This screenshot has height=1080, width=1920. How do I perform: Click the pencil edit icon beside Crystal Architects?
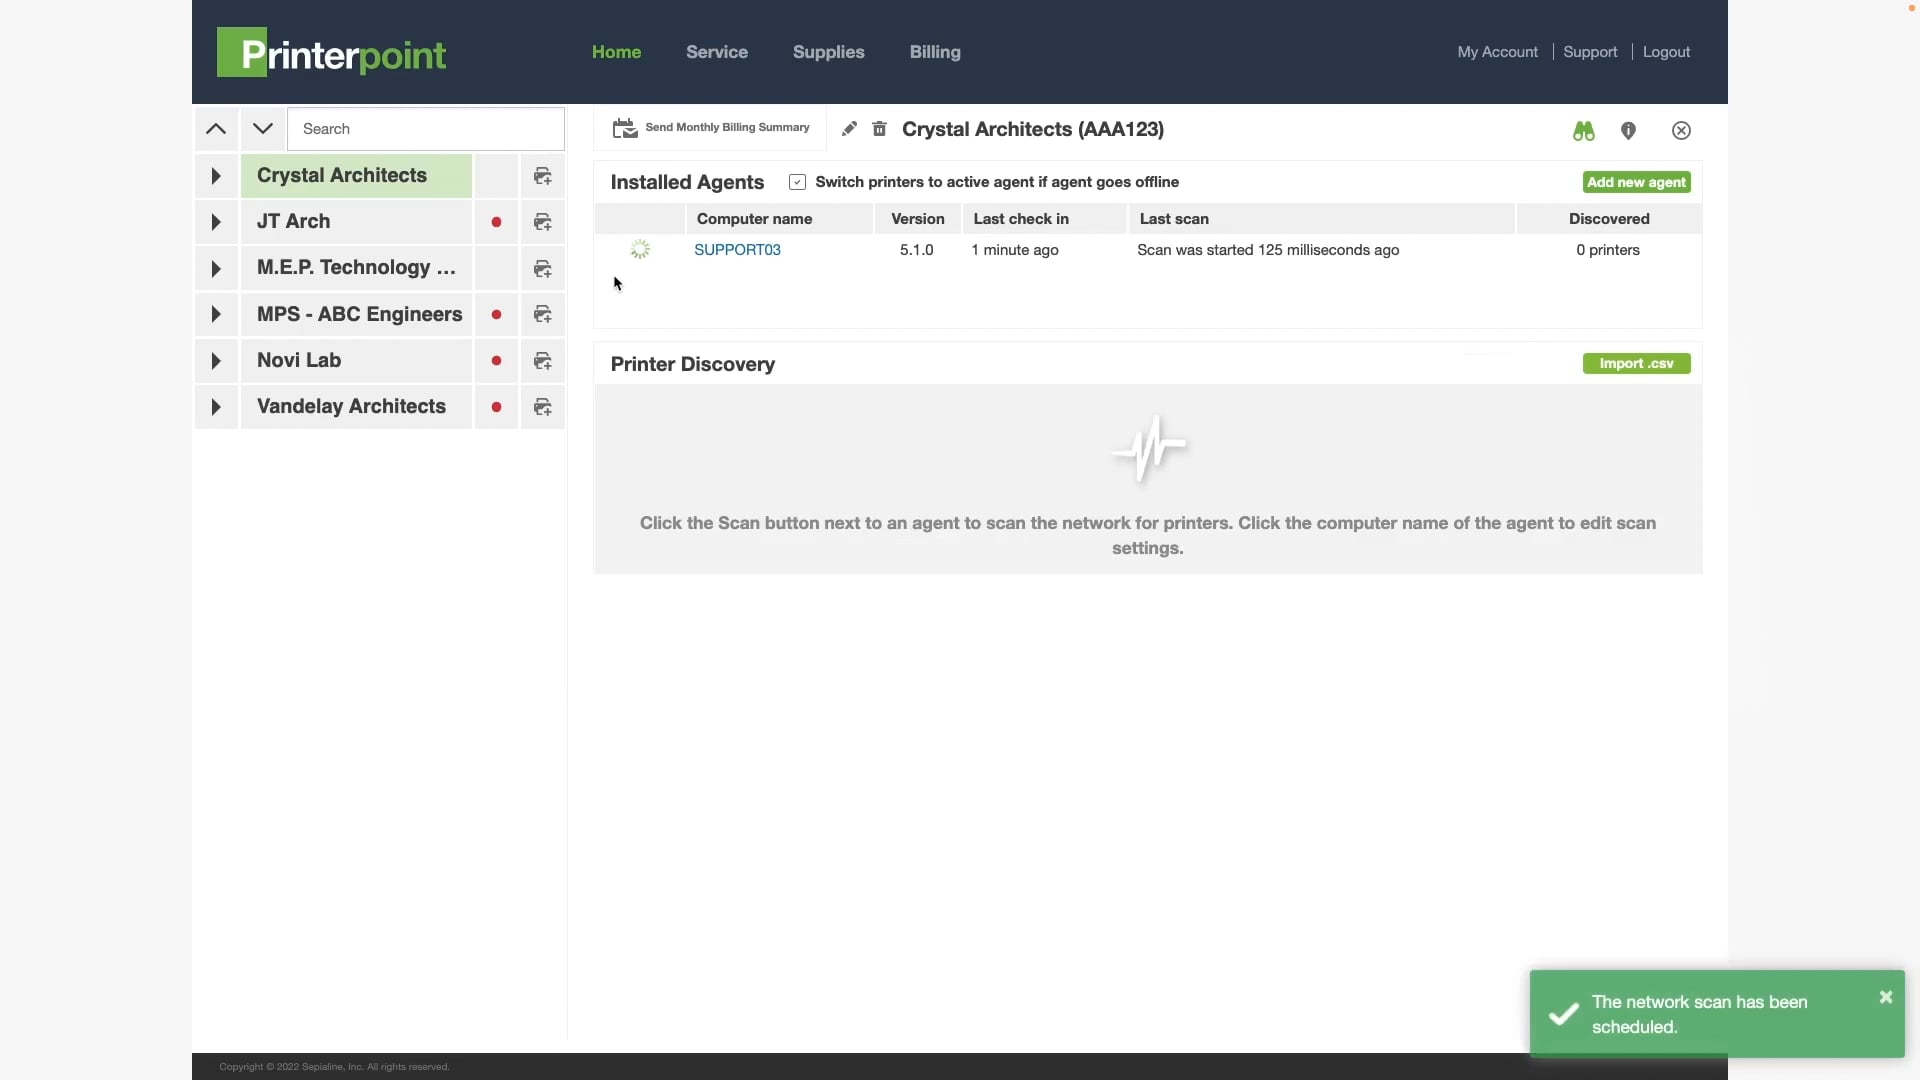pyautogui.click(x=849, y=129)
